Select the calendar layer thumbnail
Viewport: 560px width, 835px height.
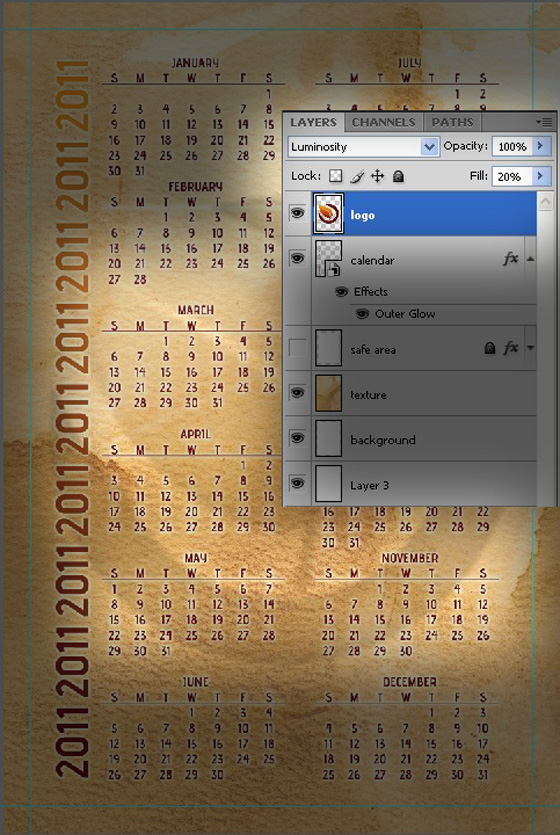click(x=328, y=258)
